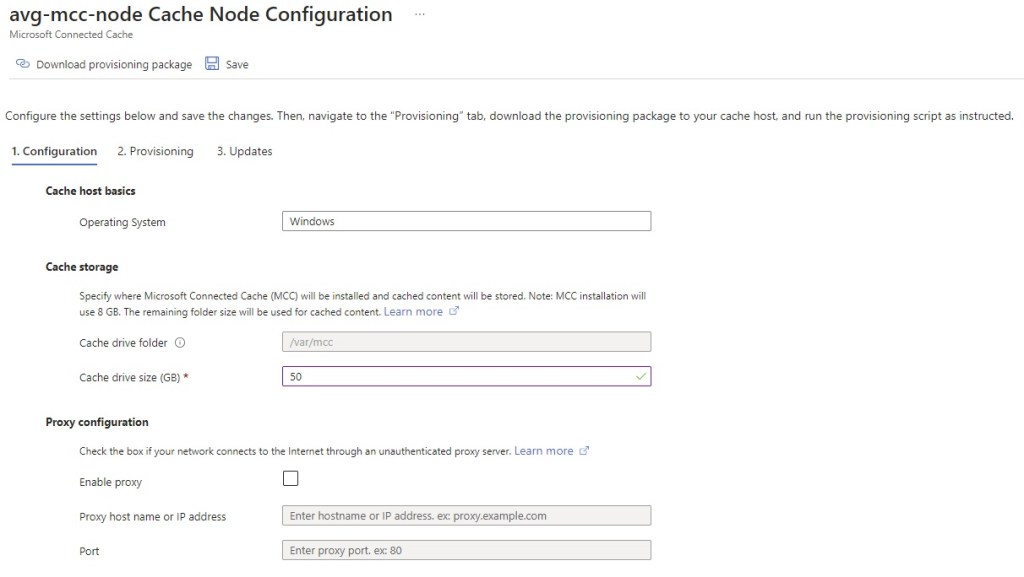Viewport: 1024px width, 577px height.
Task: Follow the Learn more link about proxy servers
Action: tap(543, 451)
